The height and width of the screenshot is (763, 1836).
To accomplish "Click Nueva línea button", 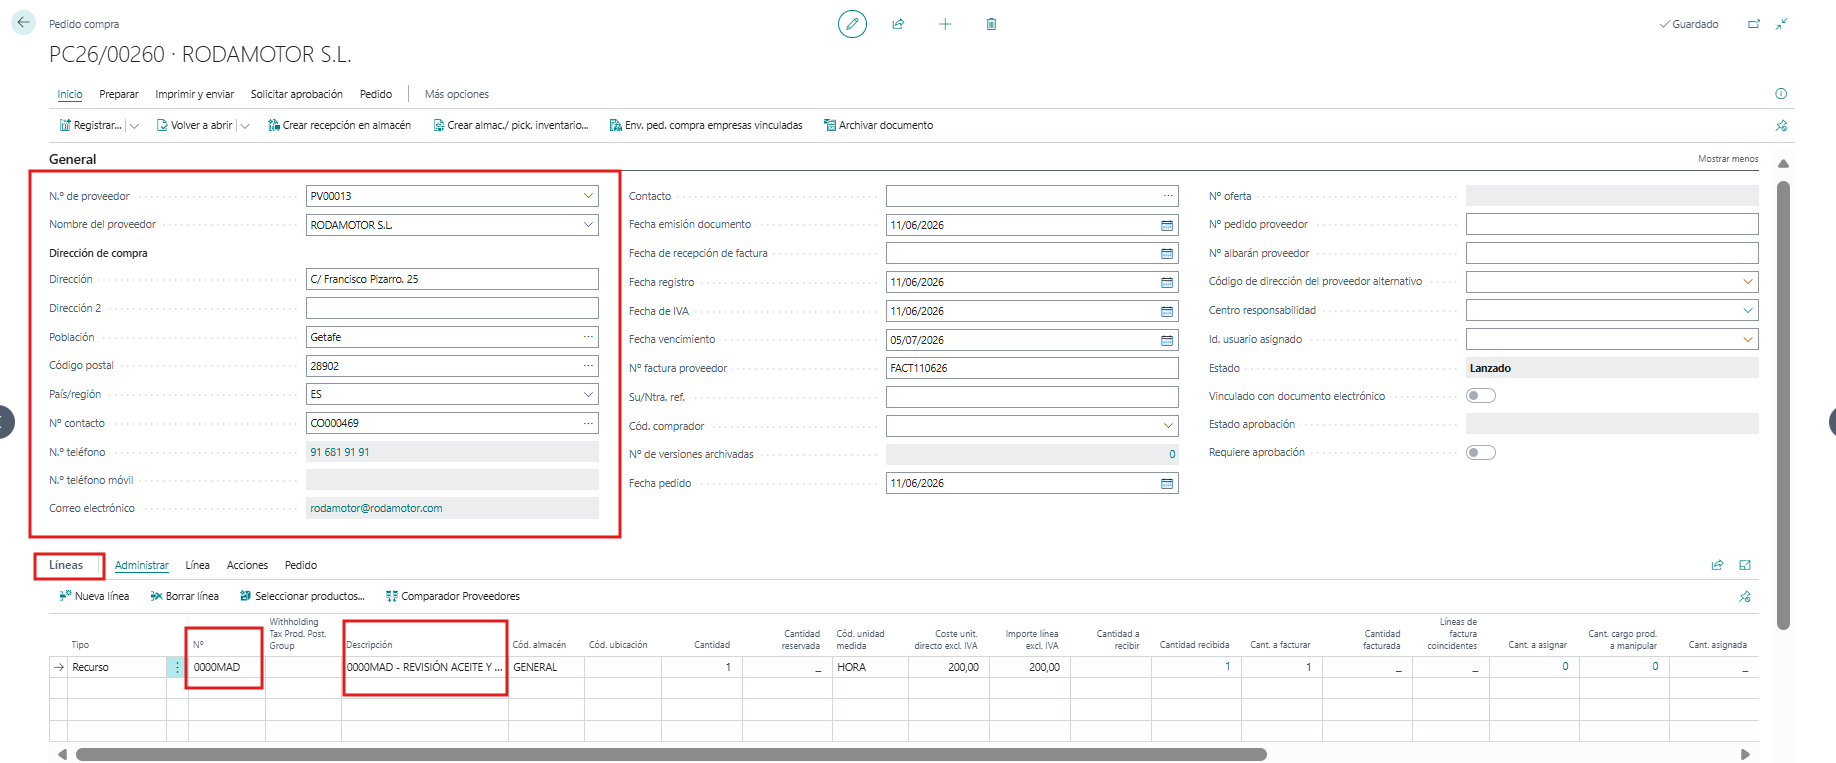I will coord(94,596).
